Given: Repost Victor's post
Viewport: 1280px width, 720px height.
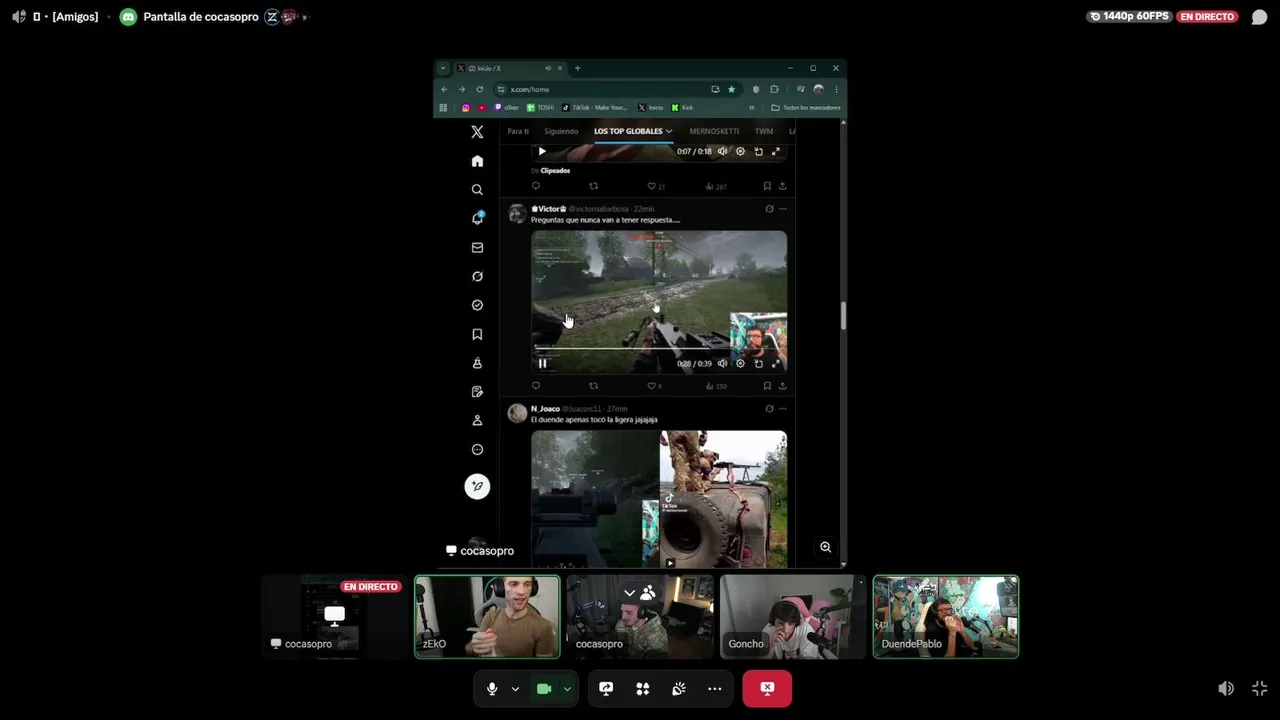Looking at the screenshot, I should tap(593, 386).
